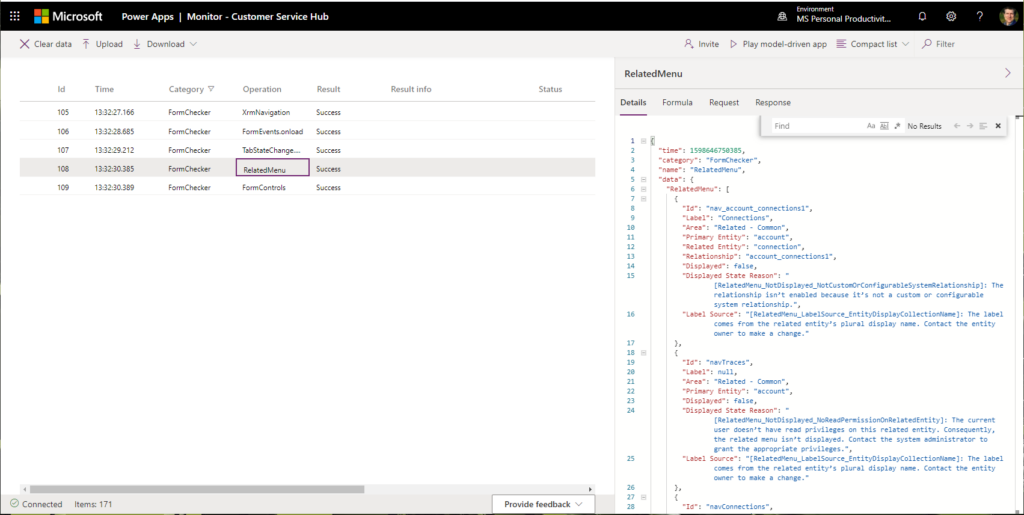This screenshot has width=1024, height=515.
Task: Open the Compact list layout dropdown
Action: click(873, 44)
